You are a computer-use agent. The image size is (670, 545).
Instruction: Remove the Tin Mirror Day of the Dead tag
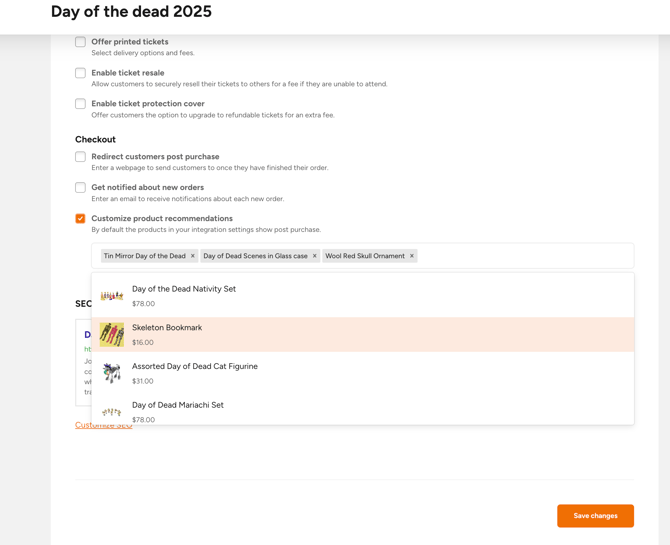[193, 256]
